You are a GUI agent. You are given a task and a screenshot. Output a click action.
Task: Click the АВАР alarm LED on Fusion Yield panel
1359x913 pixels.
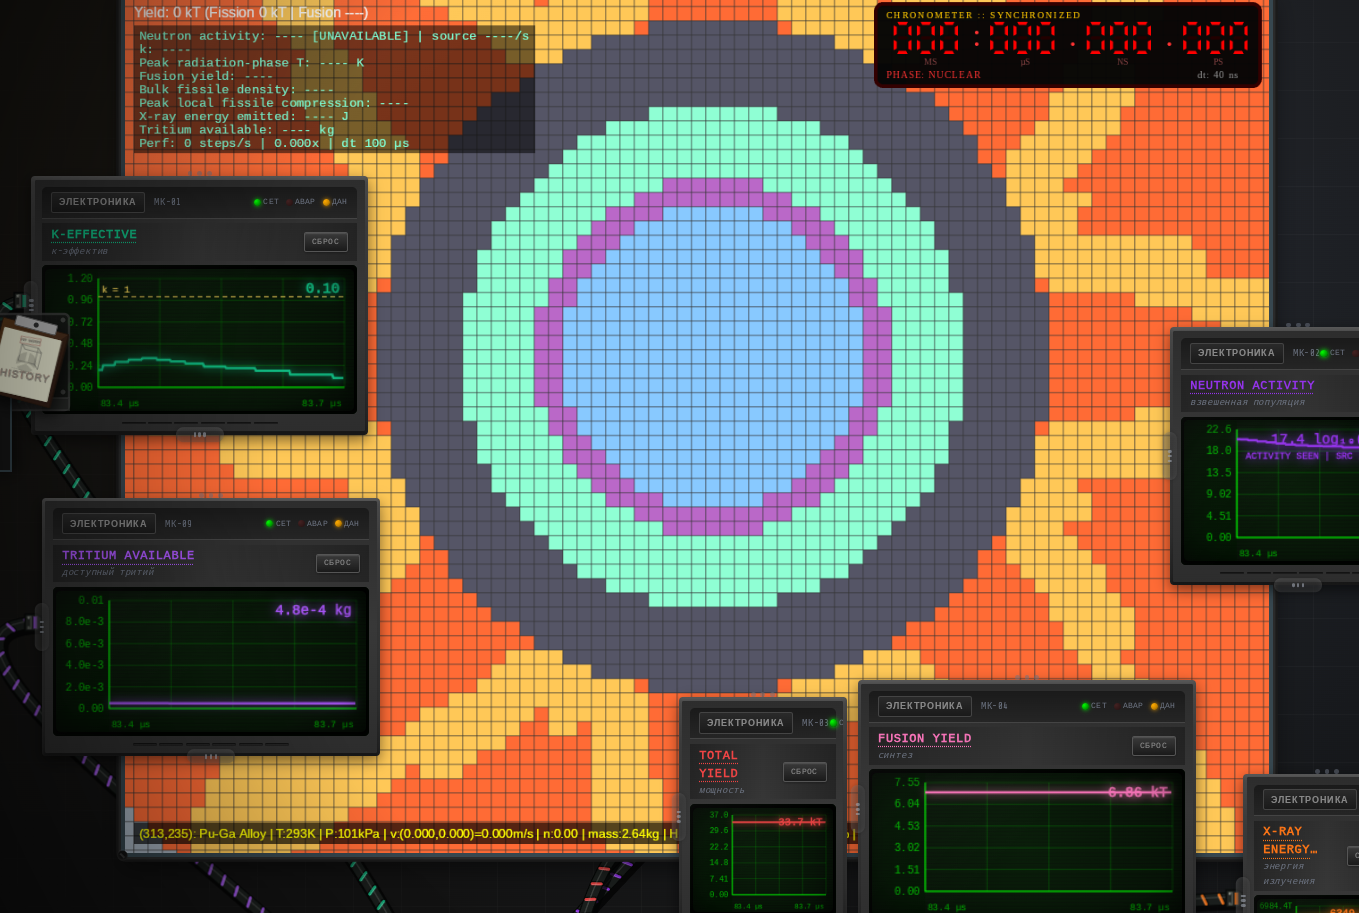[1116, 706]
